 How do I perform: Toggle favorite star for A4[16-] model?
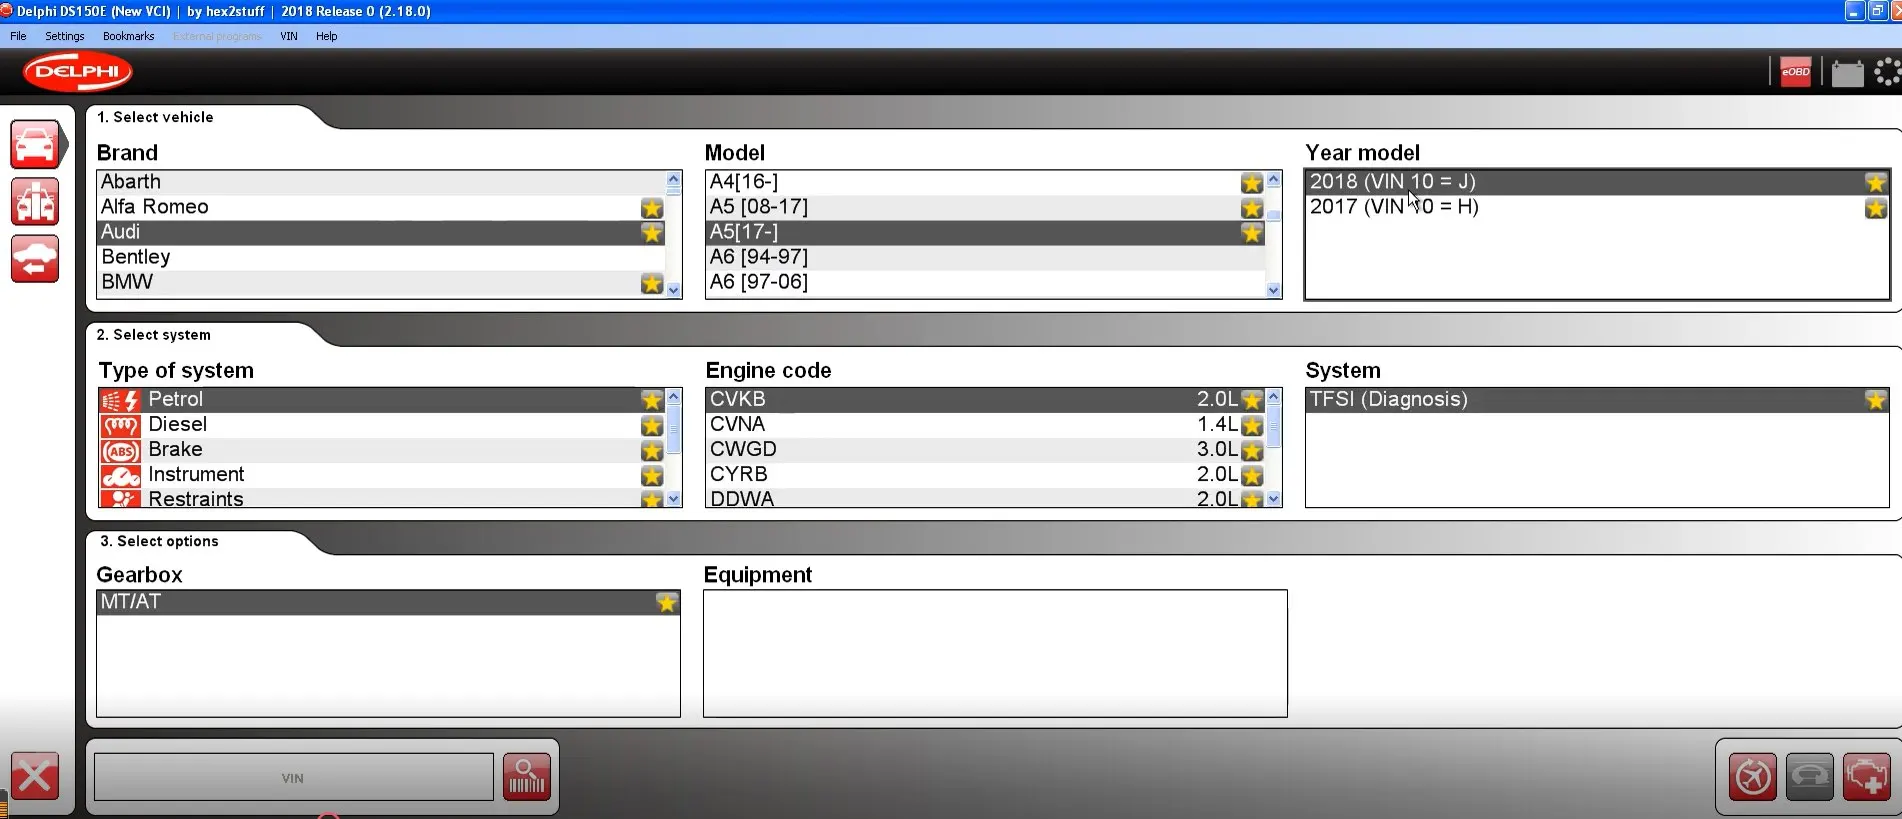(1252, 183)
